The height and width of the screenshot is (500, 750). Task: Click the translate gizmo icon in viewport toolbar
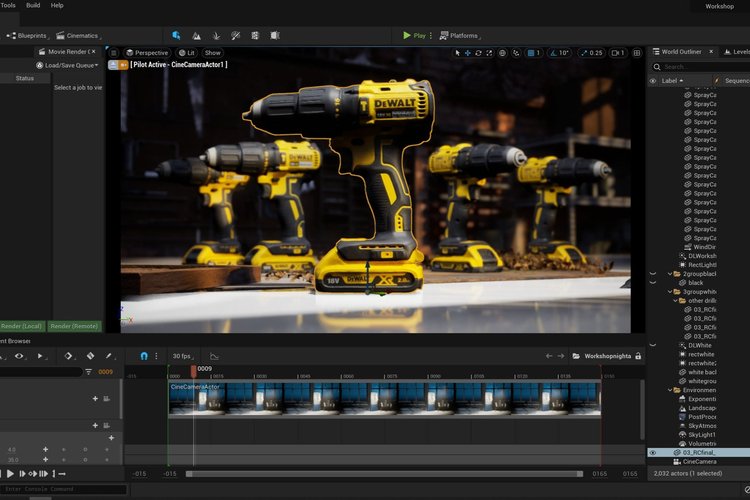point(468,53)
